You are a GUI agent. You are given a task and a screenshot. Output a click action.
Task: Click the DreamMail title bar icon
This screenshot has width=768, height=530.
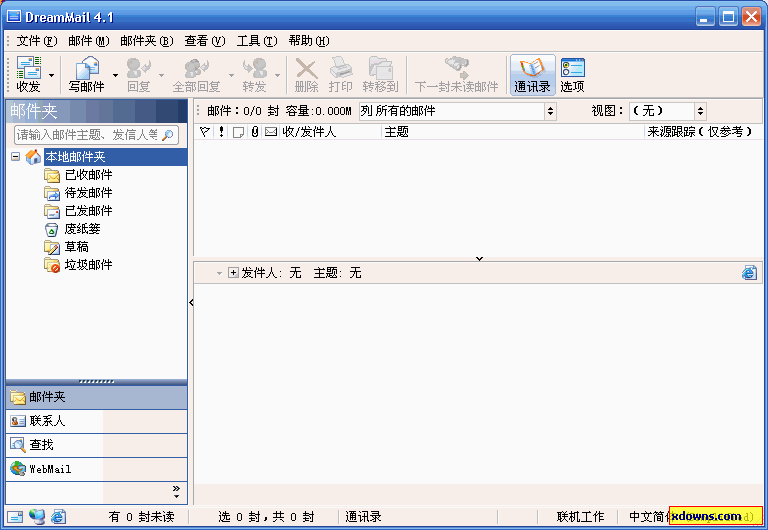[x=14, y=16]
